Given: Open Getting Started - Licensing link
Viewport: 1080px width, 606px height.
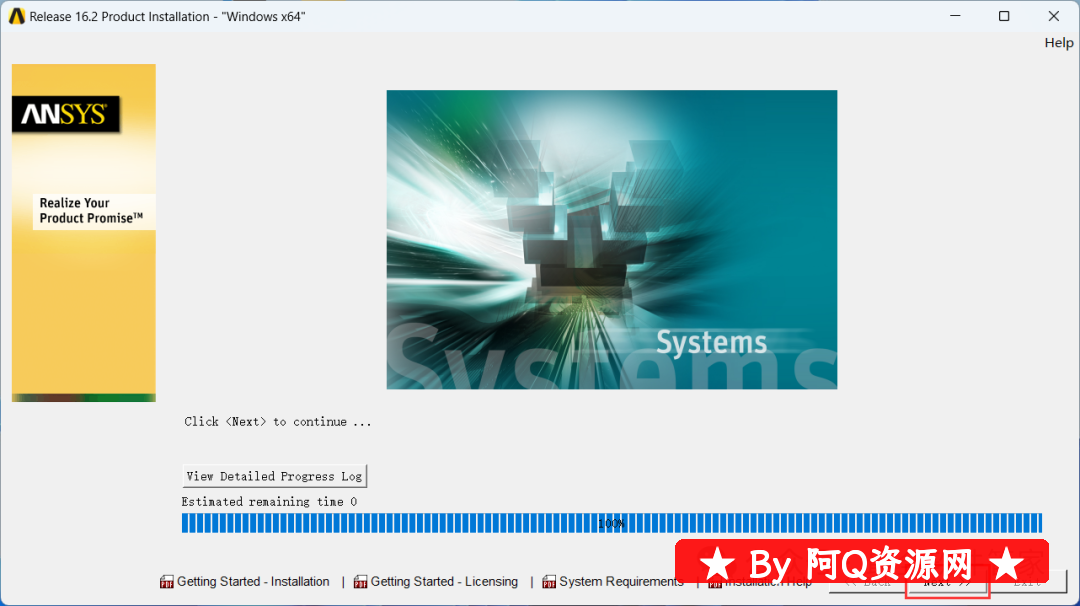Looking at the screenshot, I should tap(444, 581).
